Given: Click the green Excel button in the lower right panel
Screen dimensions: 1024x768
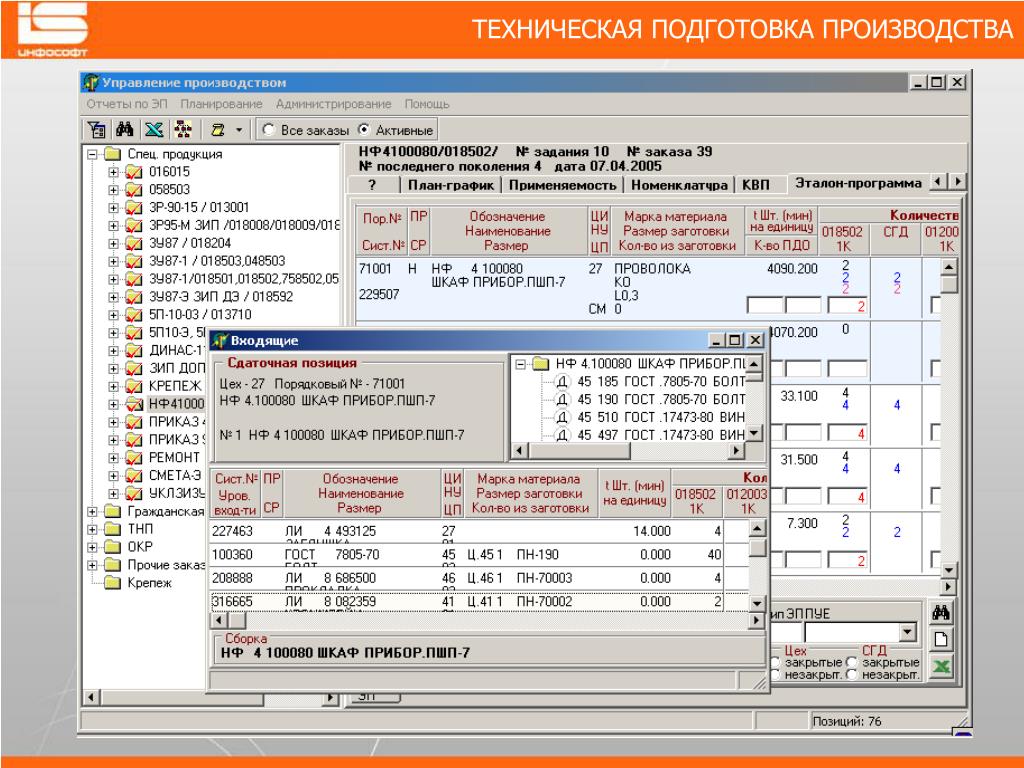Looking at the screenshot, I should pos(941,667).
